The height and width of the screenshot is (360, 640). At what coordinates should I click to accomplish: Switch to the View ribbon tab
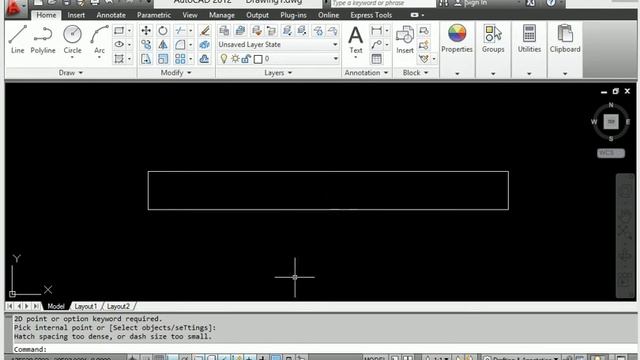190,15
